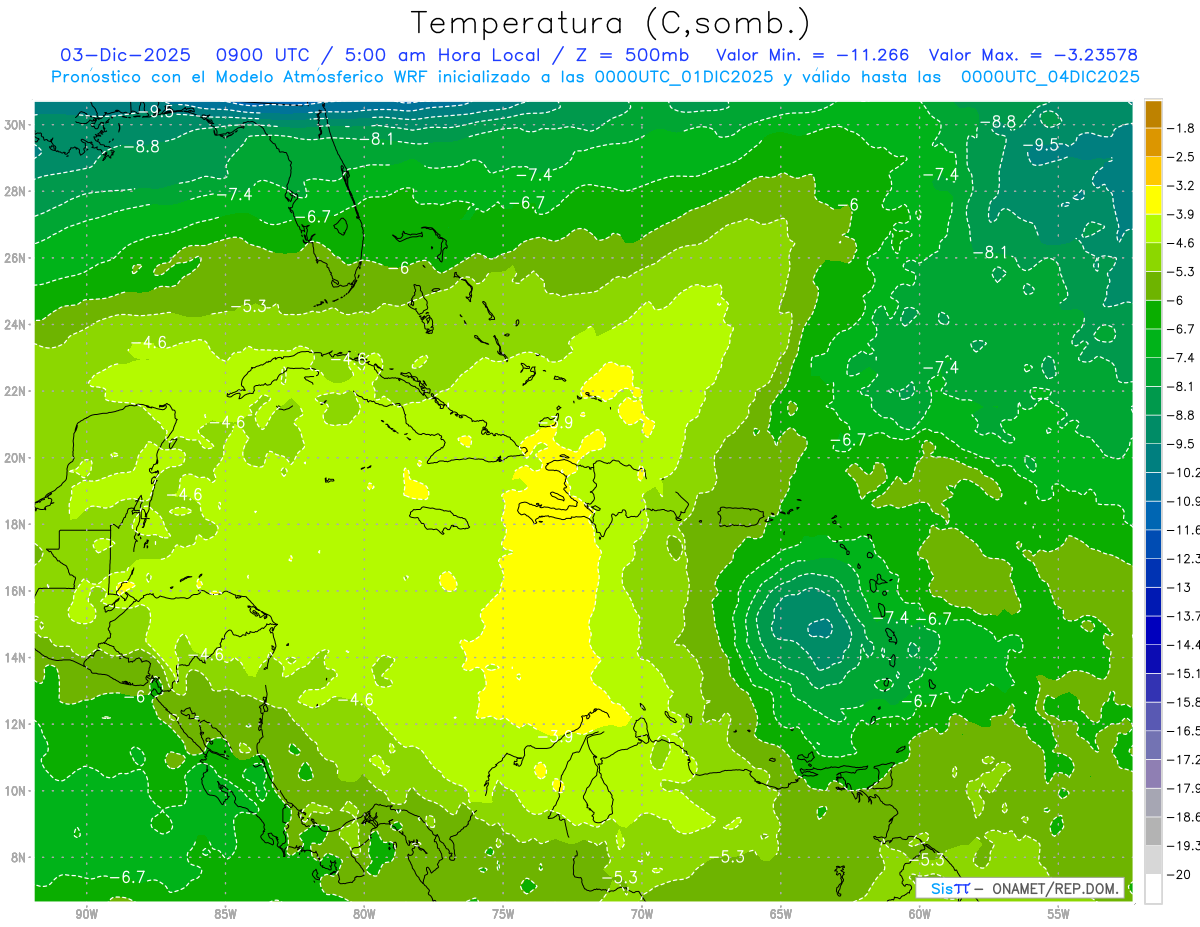Screen dimensions: 1200x927
Task: Click the legend swatch between -2.5 and -3.2
Action: [x=1154, y=171]
